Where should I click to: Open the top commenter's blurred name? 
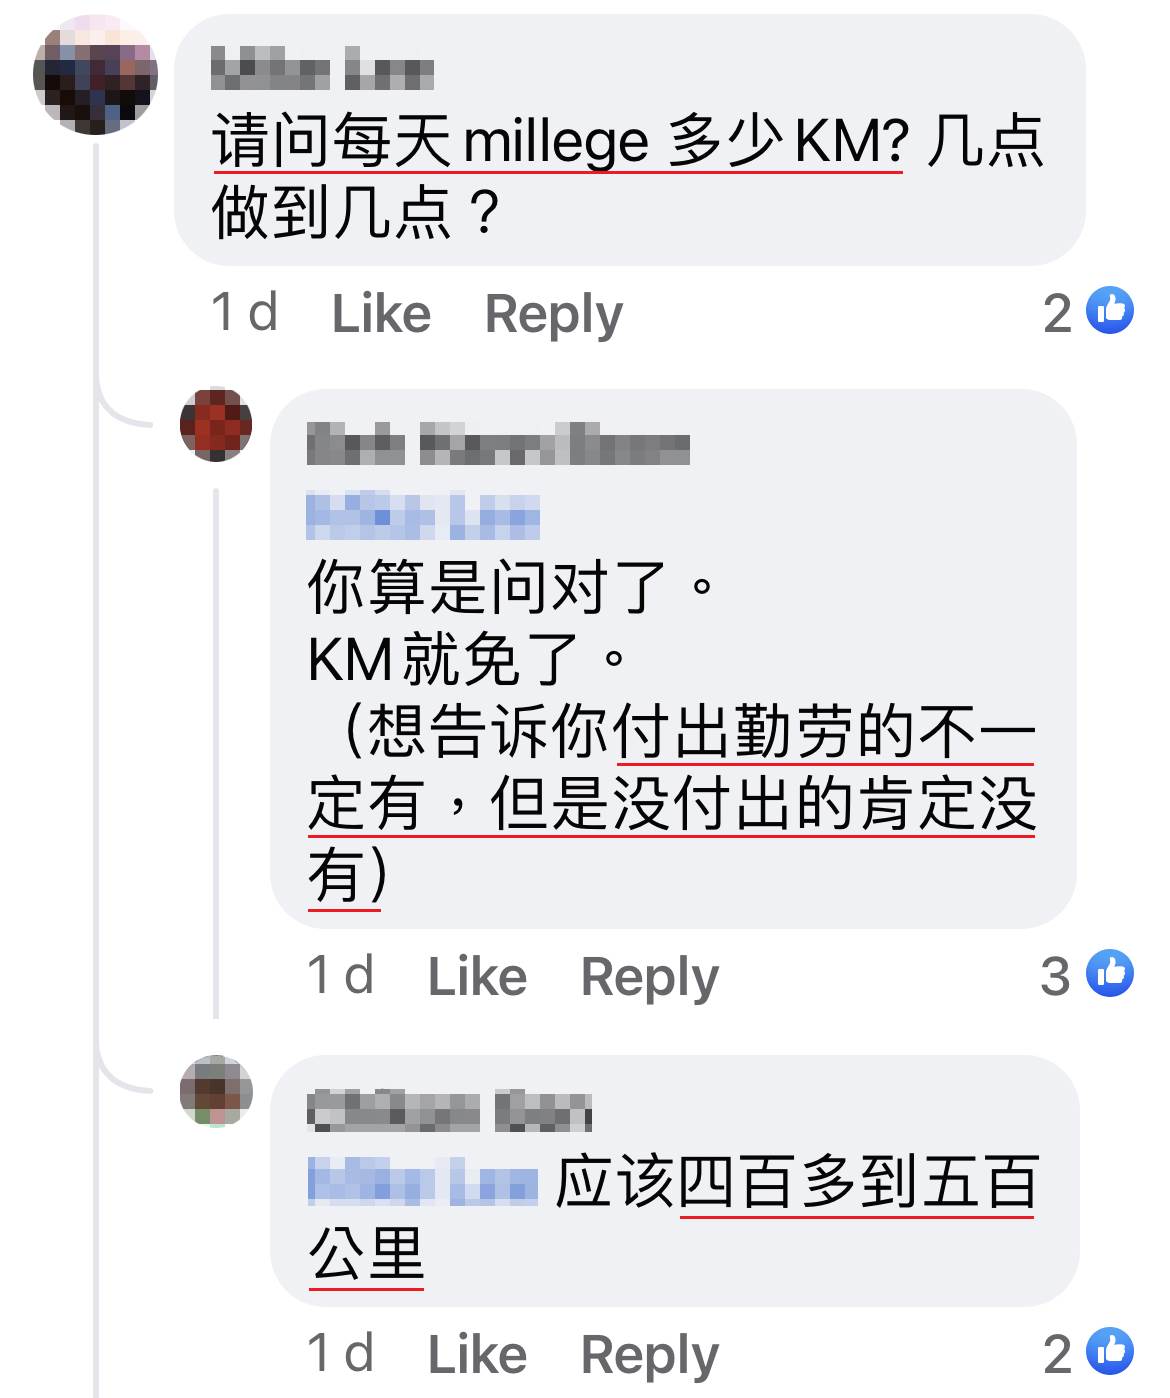coord(322,70)
